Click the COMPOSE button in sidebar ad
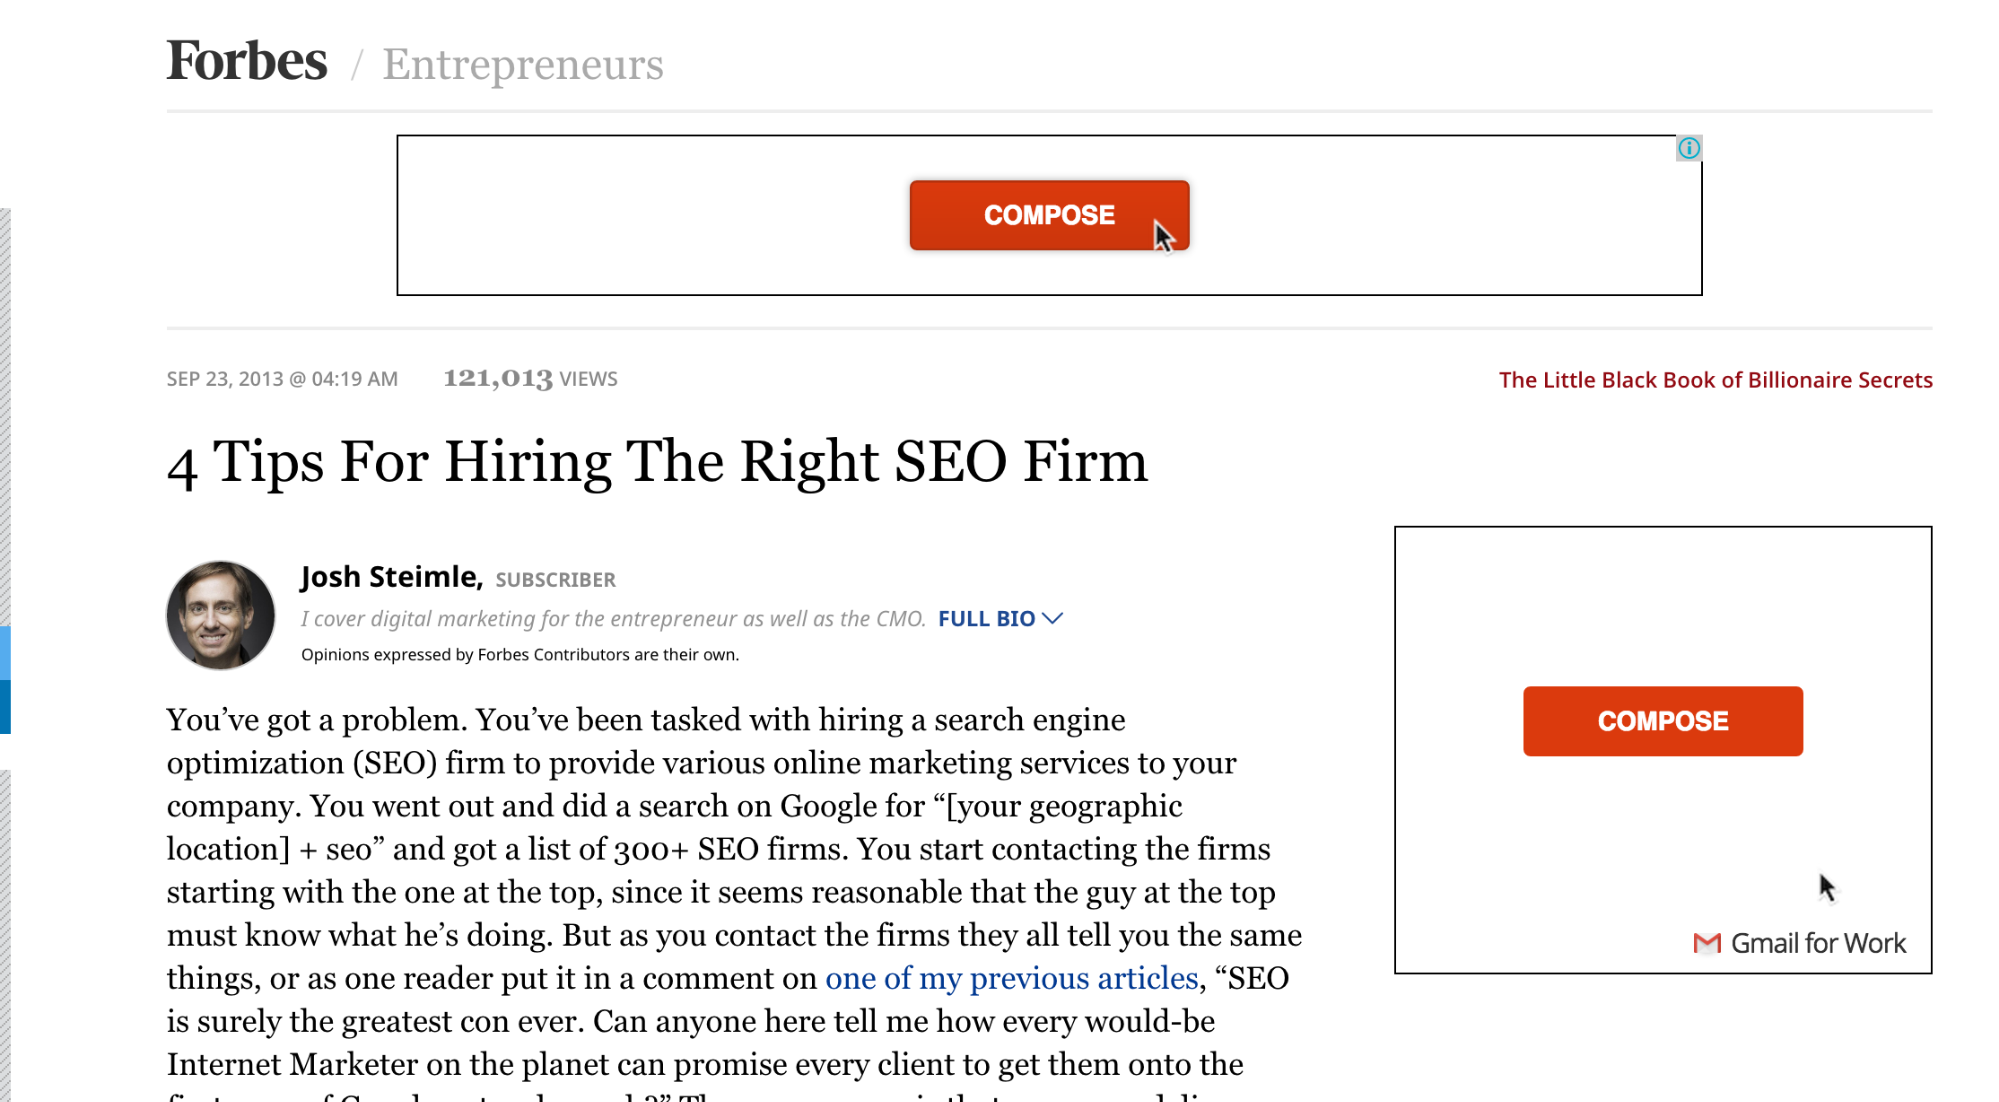Viewport: 1999px width, 1102px height. pos(1663,721)
